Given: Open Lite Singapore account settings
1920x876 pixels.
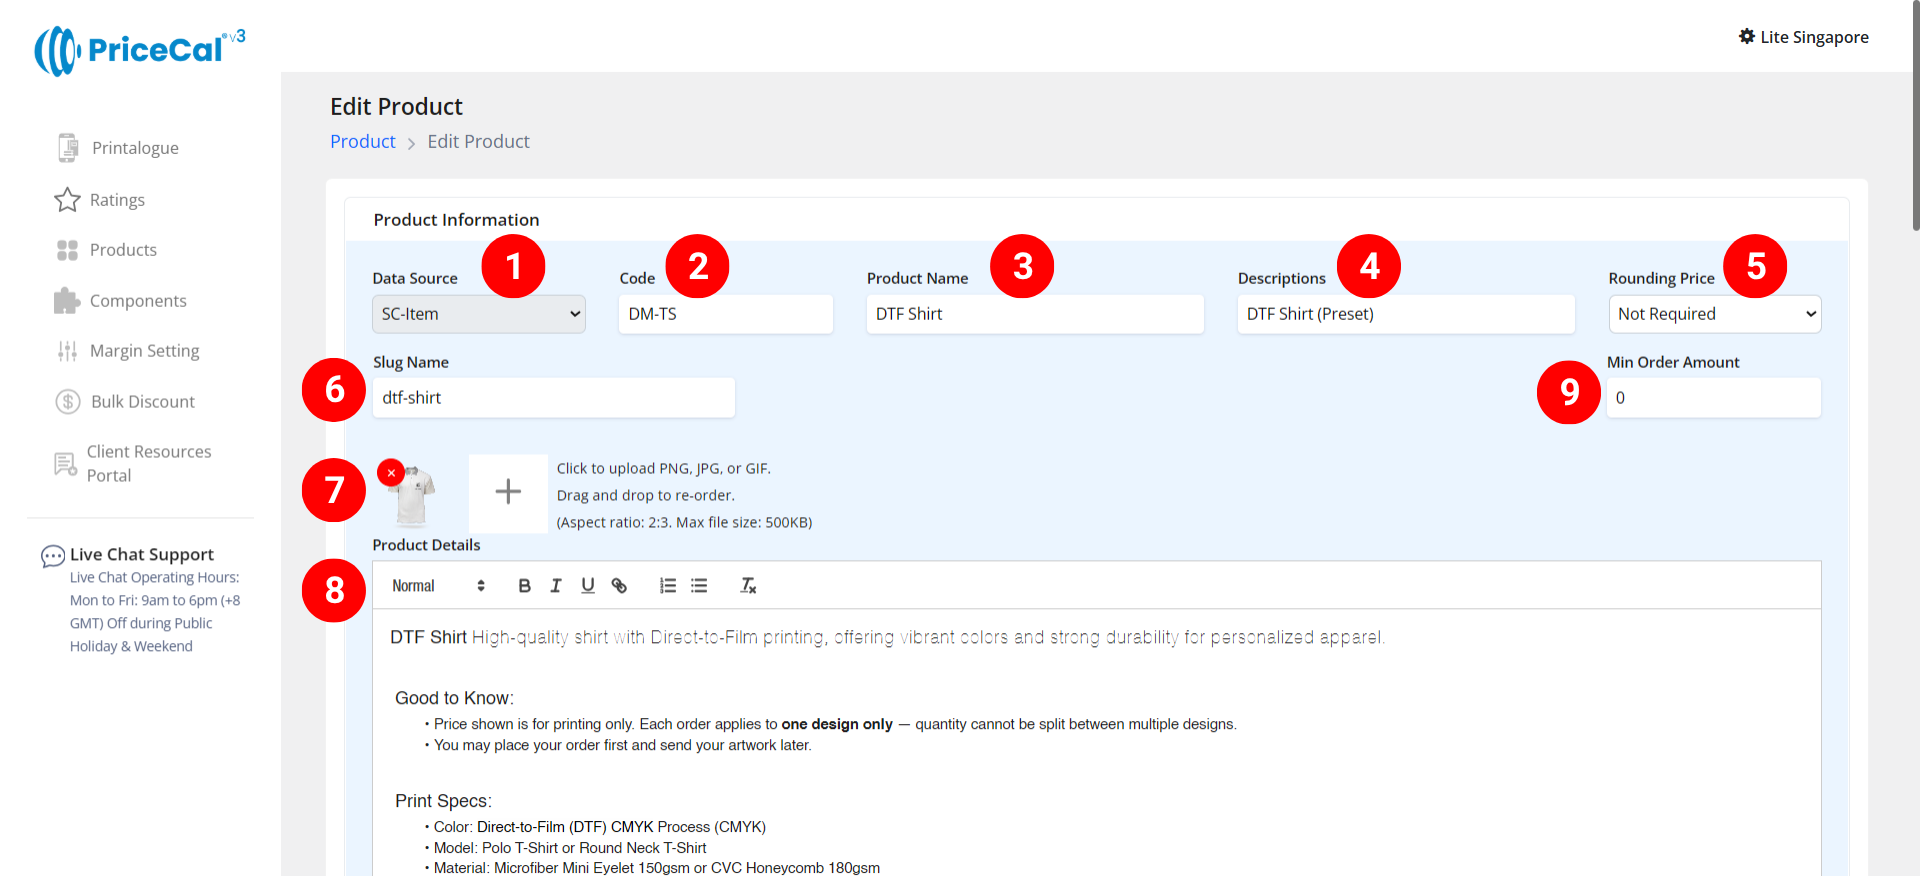Looking at the screenshot, I should 1804,37.
